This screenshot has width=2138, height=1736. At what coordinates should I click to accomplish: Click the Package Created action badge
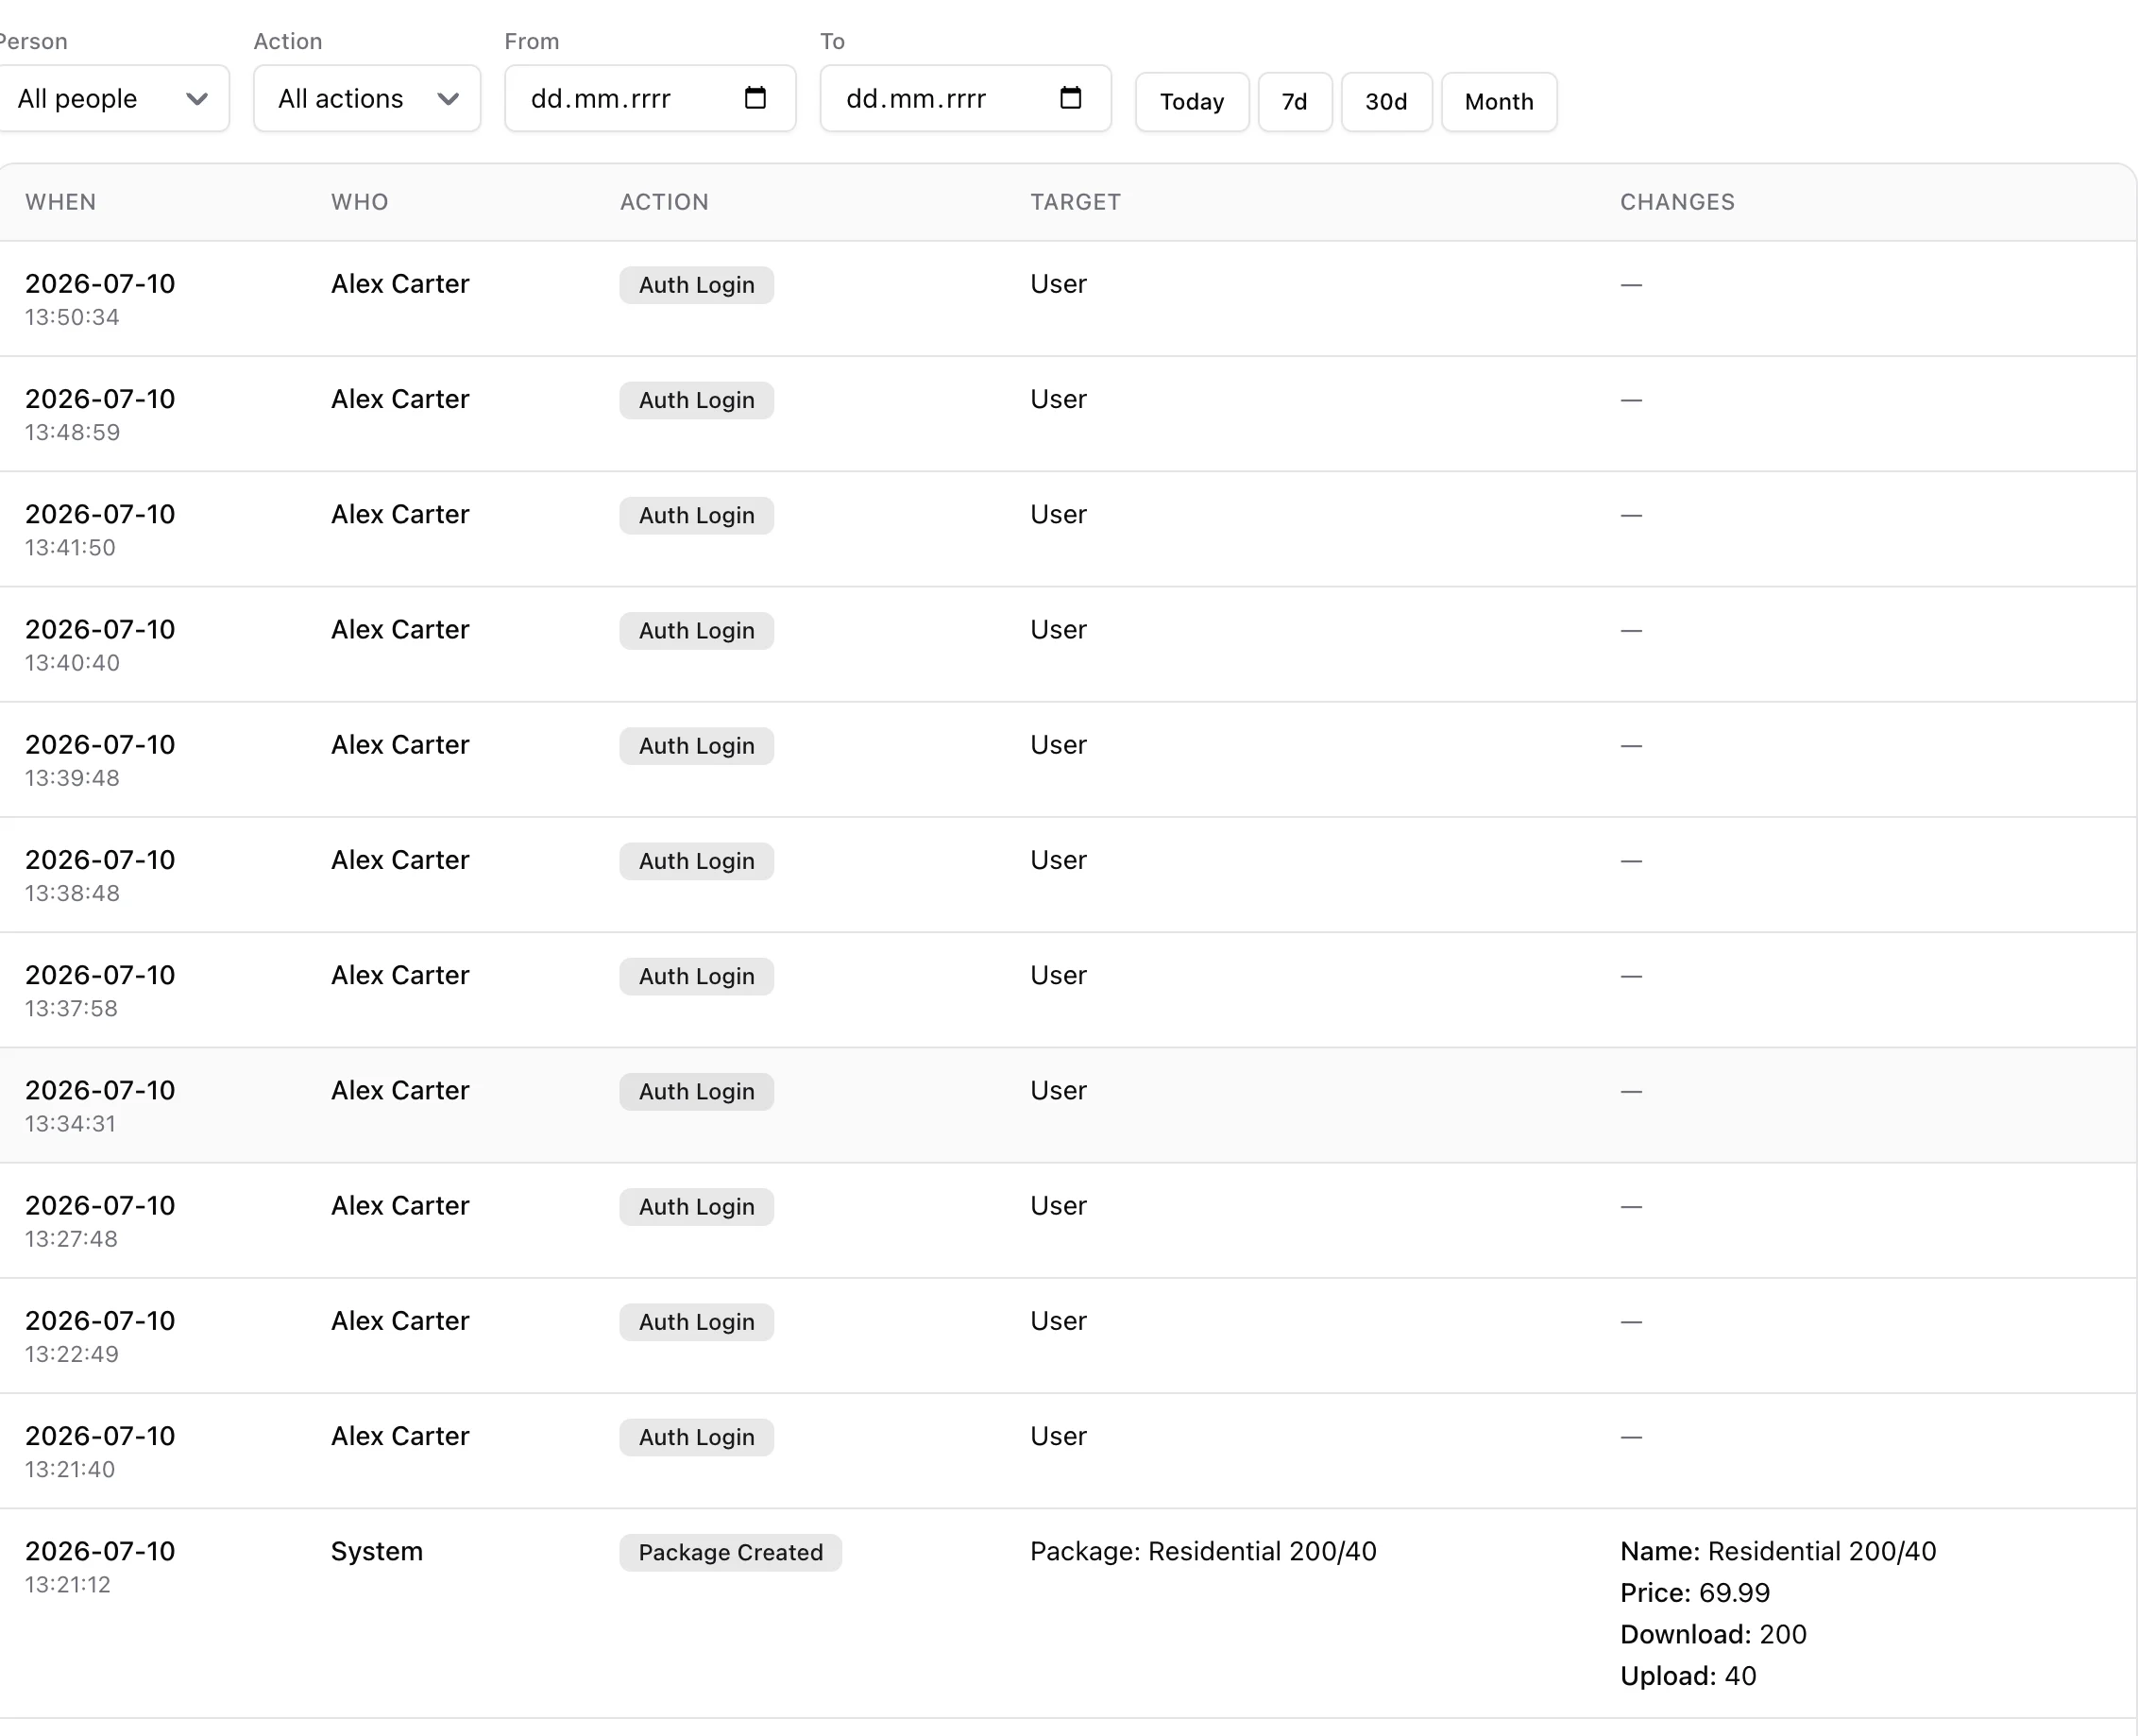730,1552
